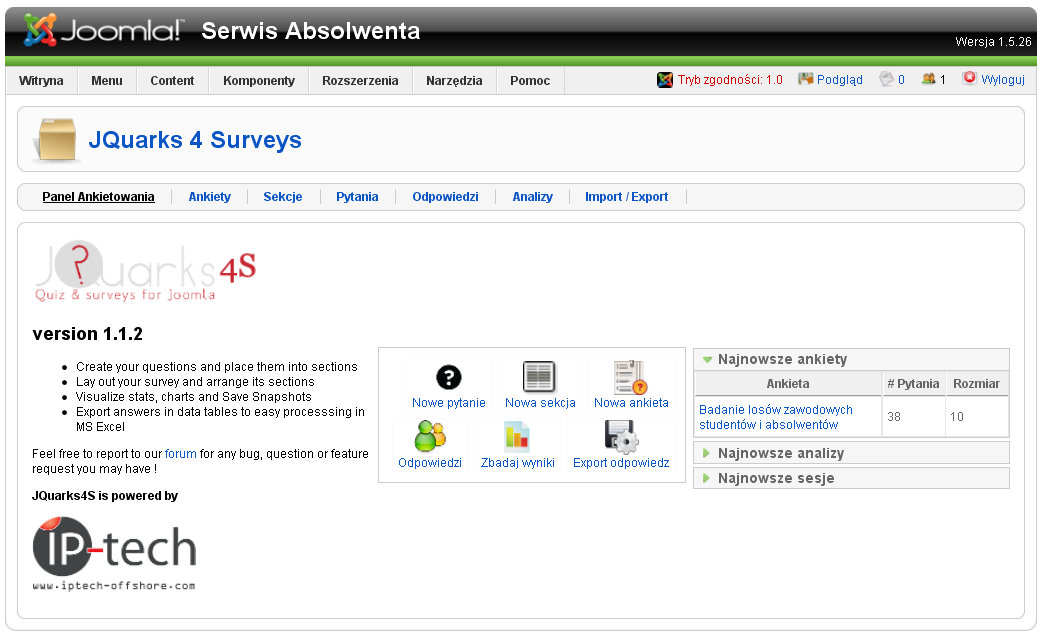Open the Analizy tab
This screenshot has height=633, width=1040.
(533, 197)
